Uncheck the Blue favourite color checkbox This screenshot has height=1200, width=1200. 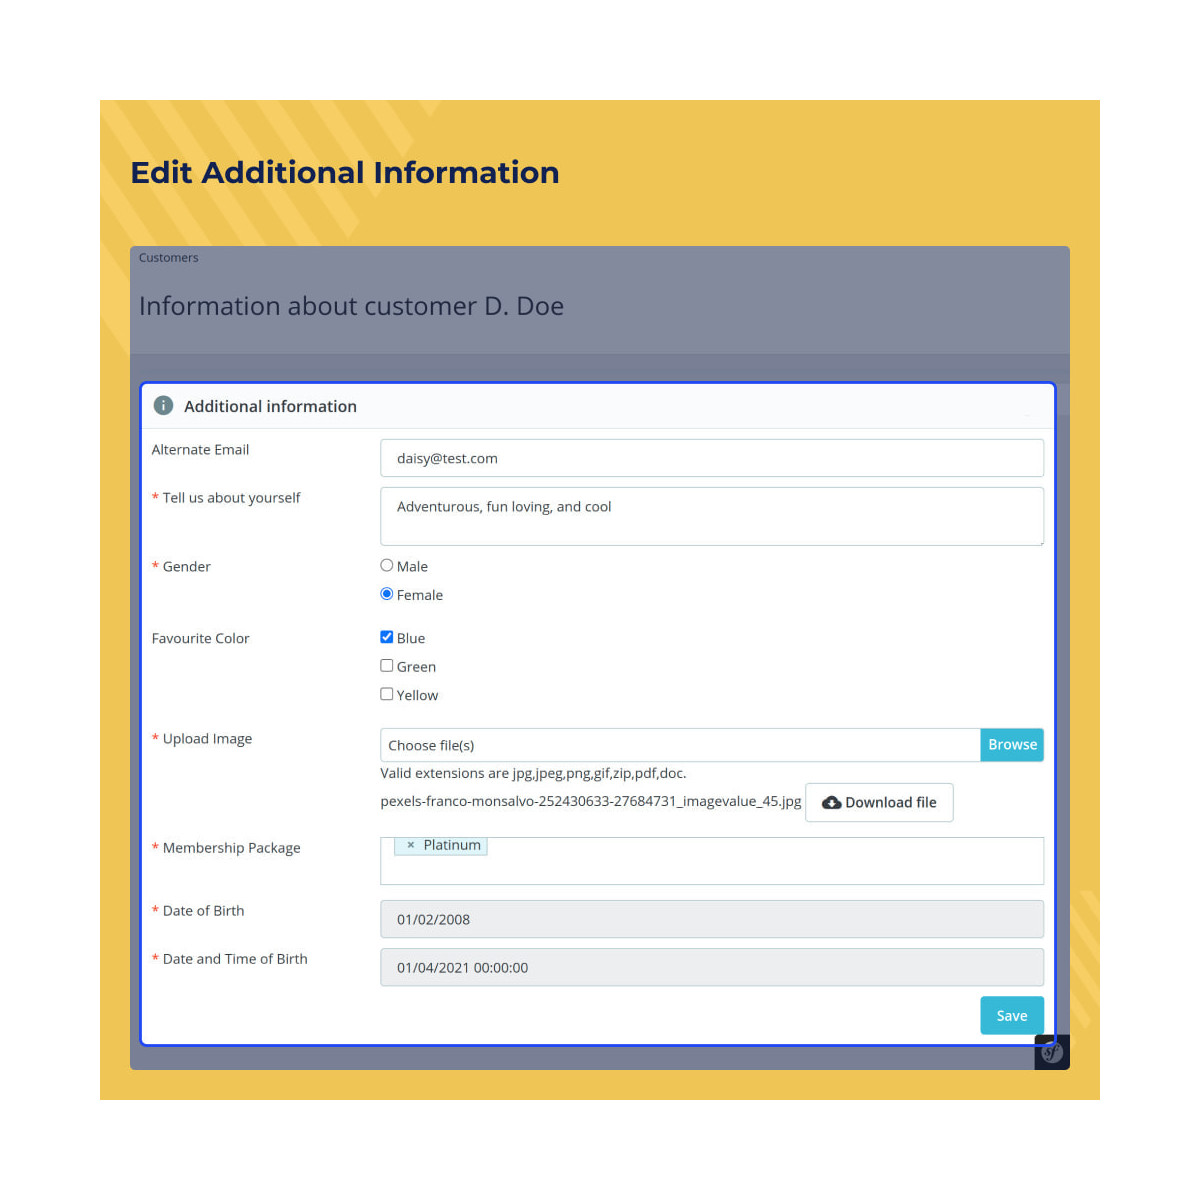tap(386, 636)
